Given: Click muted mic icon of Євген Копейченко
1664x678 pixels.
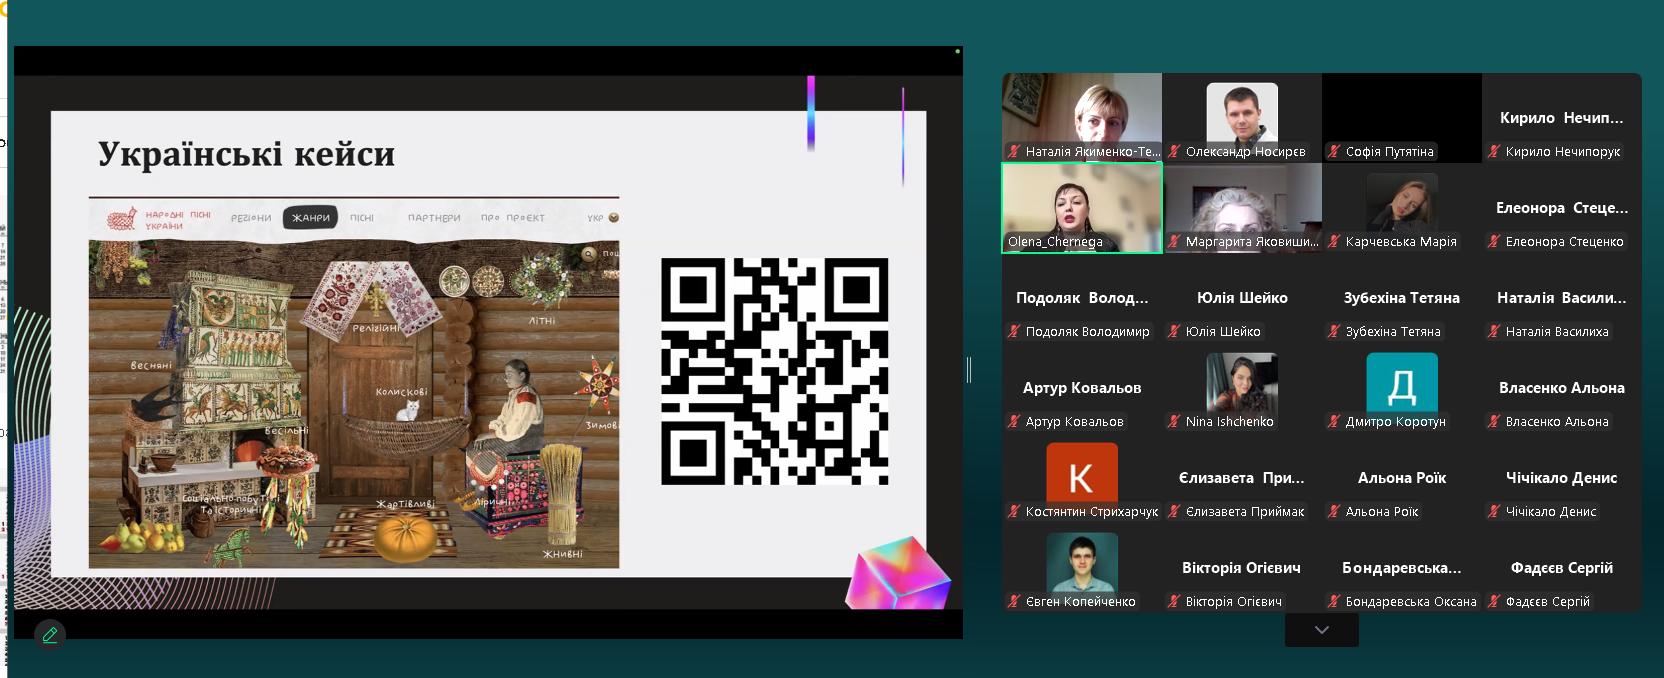Looking at the screenshot, I should point(1014,602).
